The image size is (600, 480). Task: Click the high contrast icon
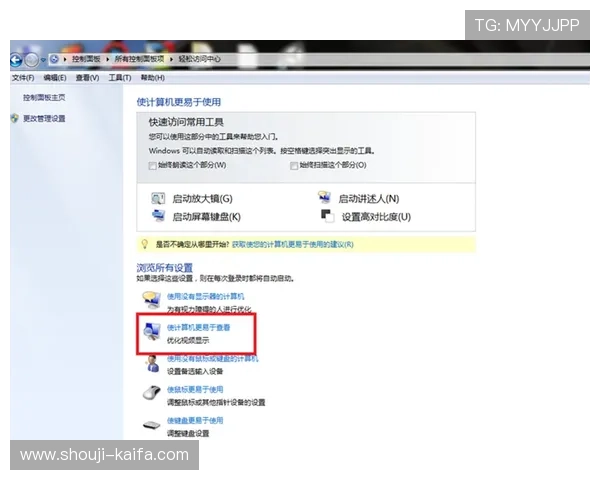click(x=327, y=216)
